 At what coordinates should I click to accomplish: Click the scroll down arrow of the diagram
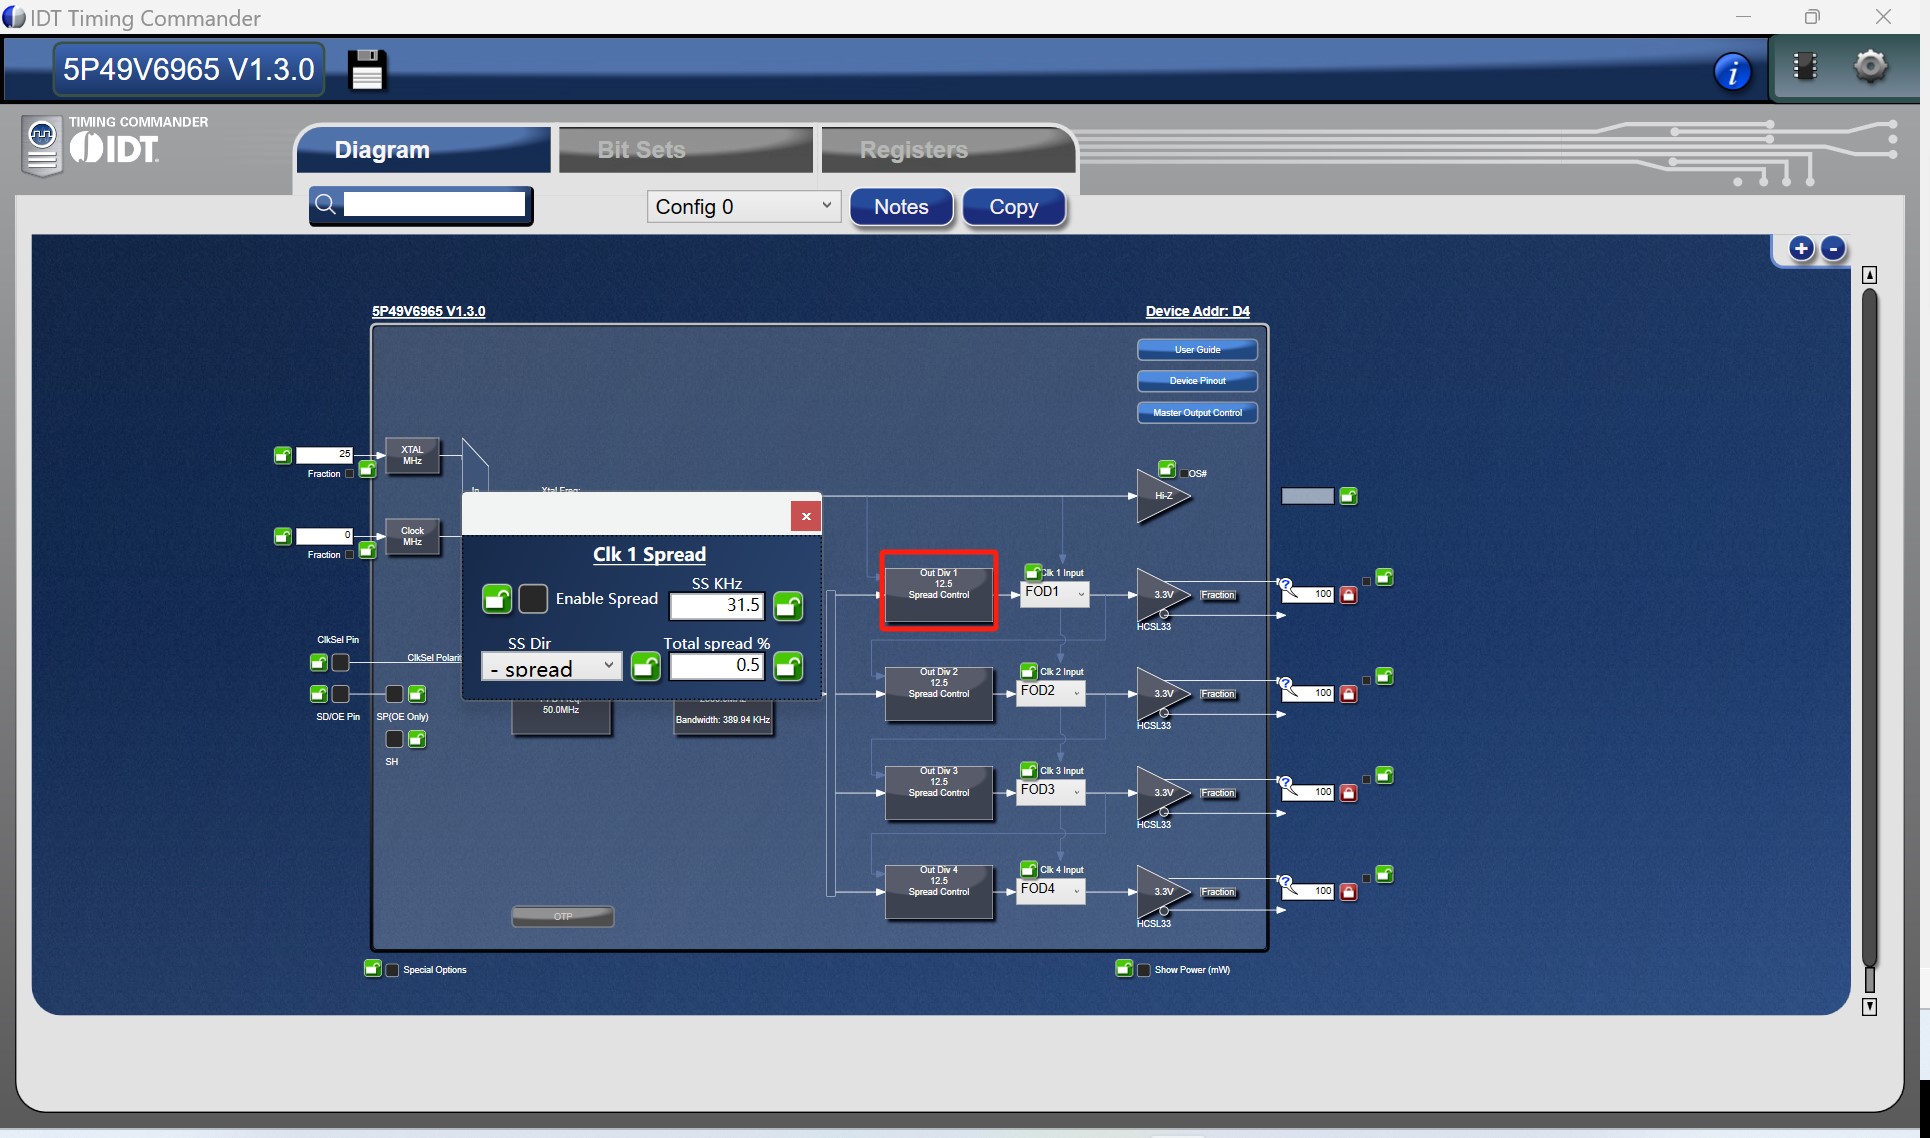tap(1869, 1006)
